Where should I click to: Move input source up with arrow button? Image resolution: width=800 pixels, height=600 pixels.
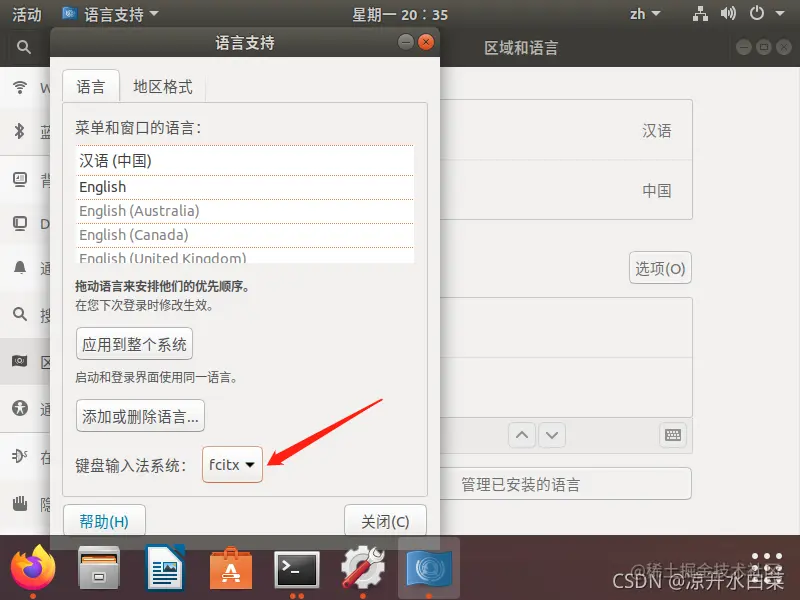click(522, 435)
